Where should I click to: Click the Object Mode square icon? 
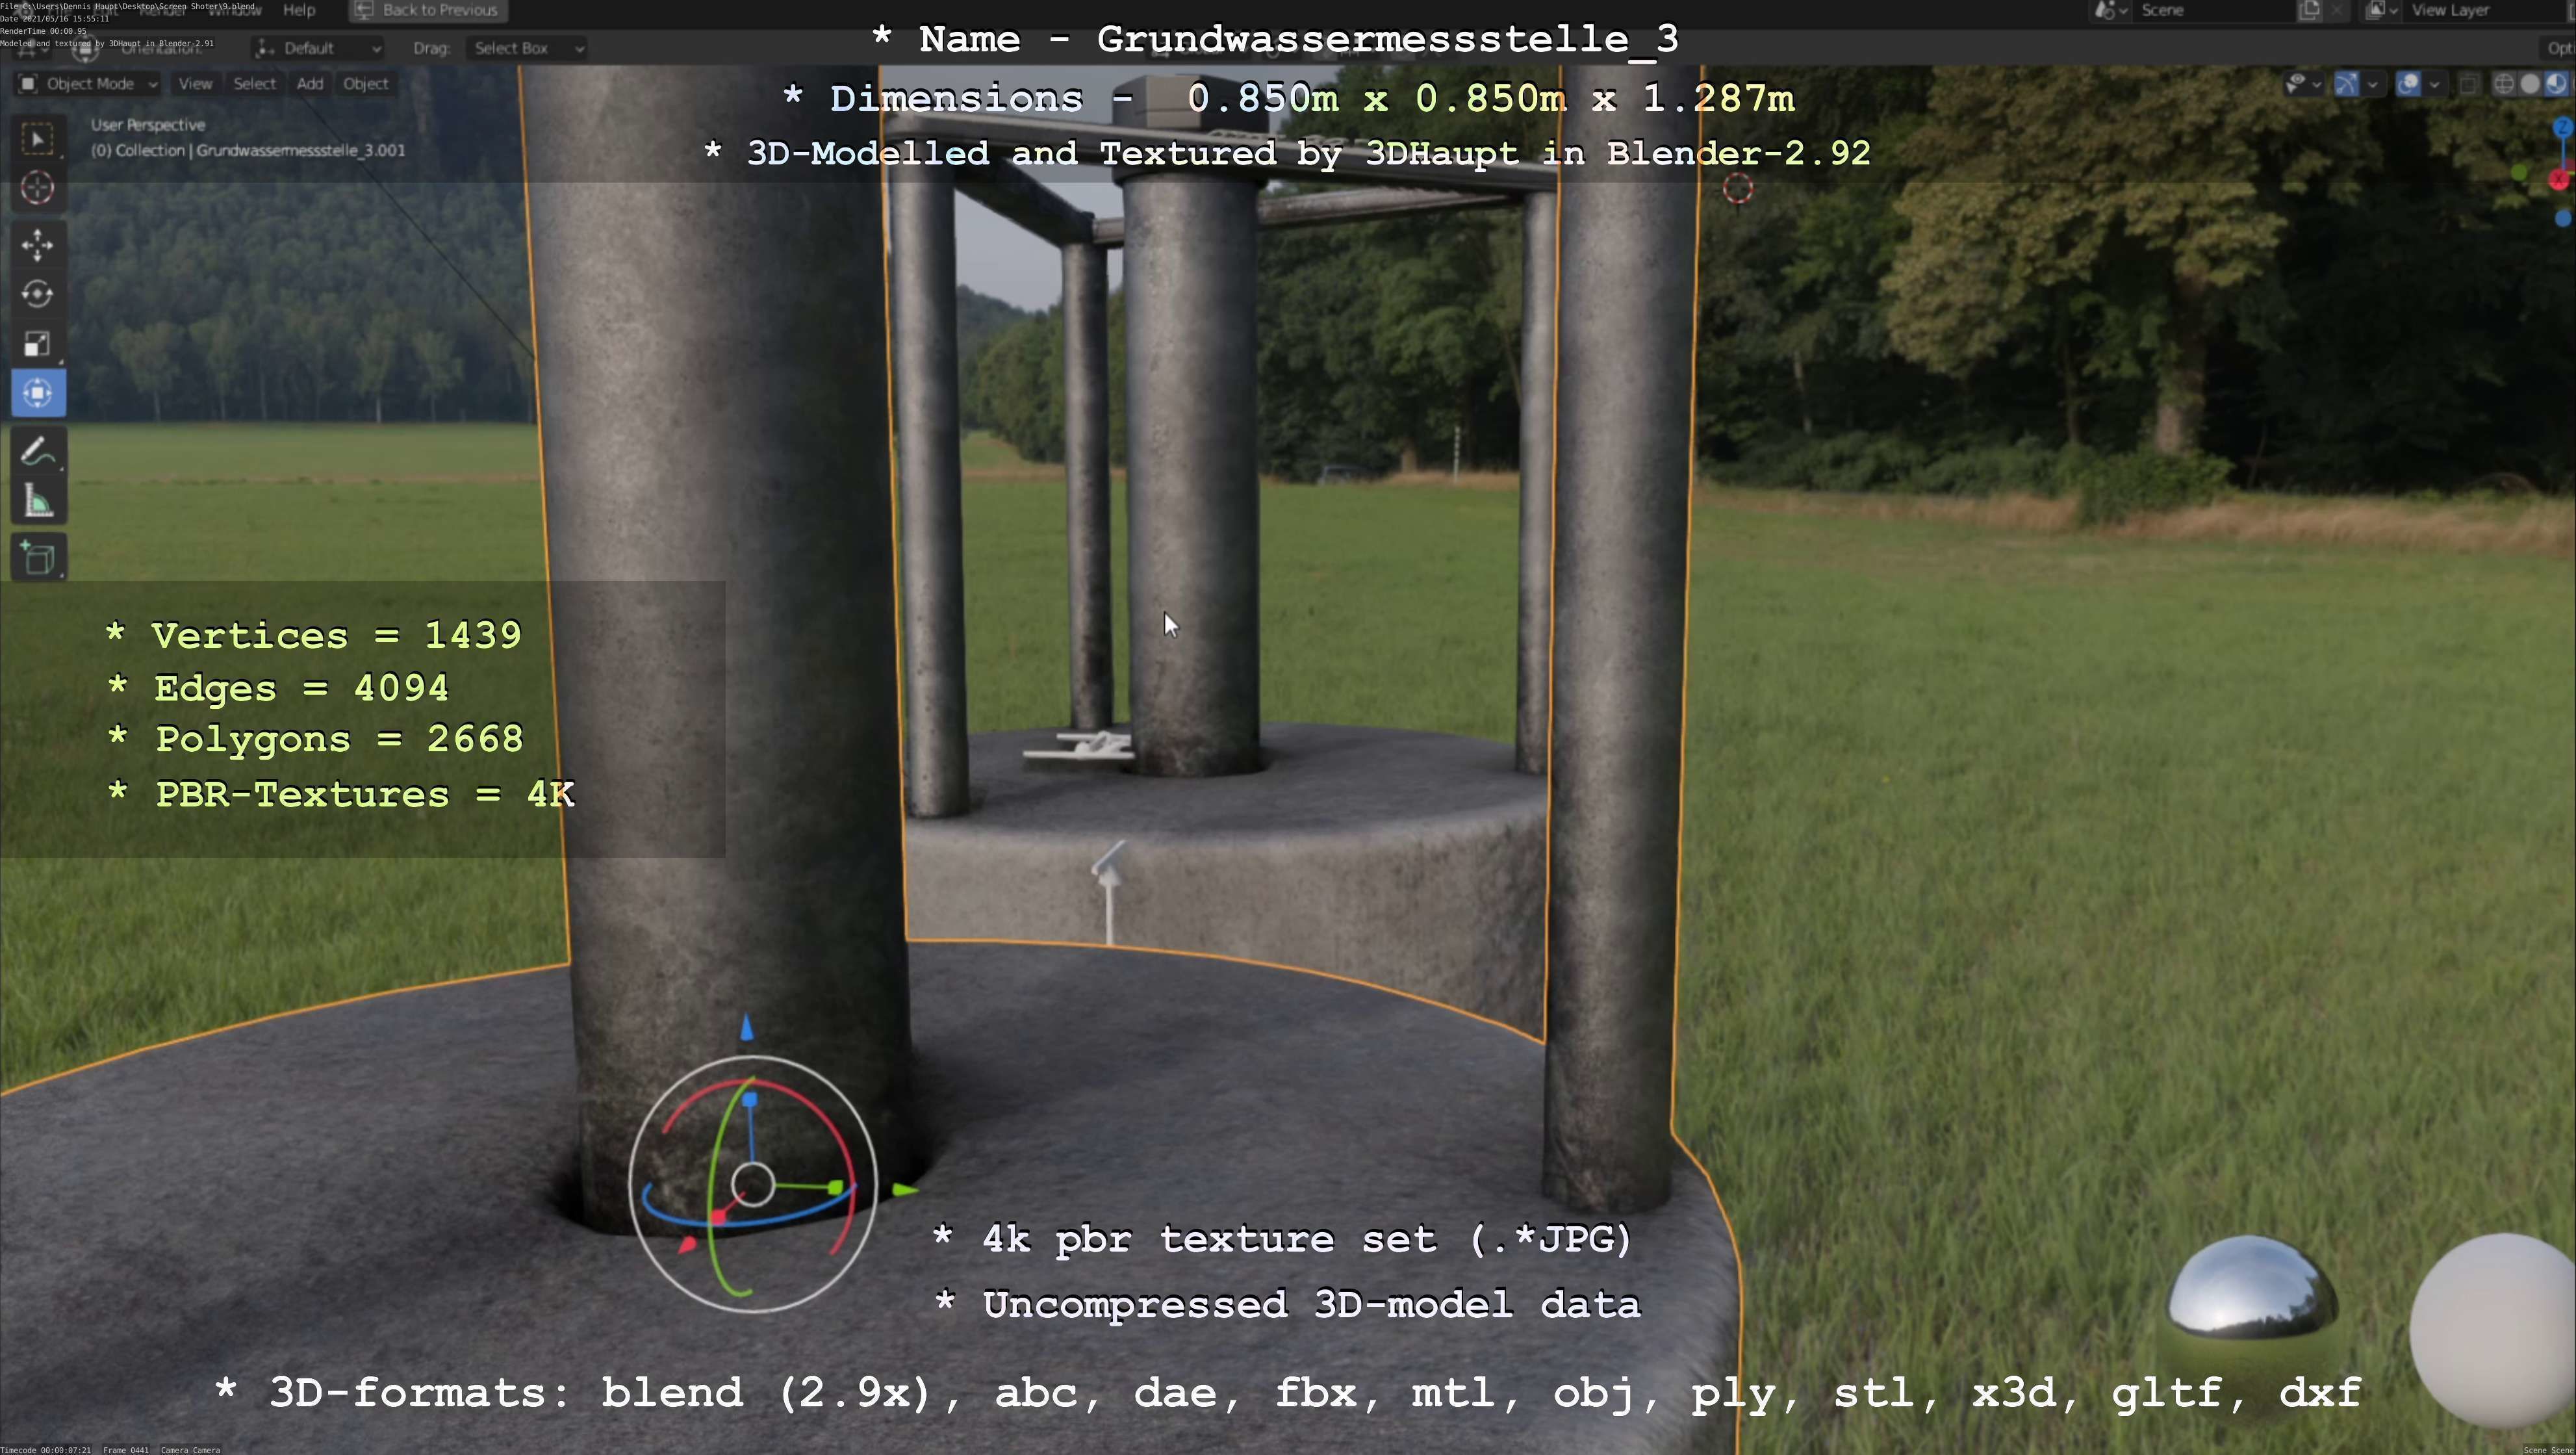point(28,84)
